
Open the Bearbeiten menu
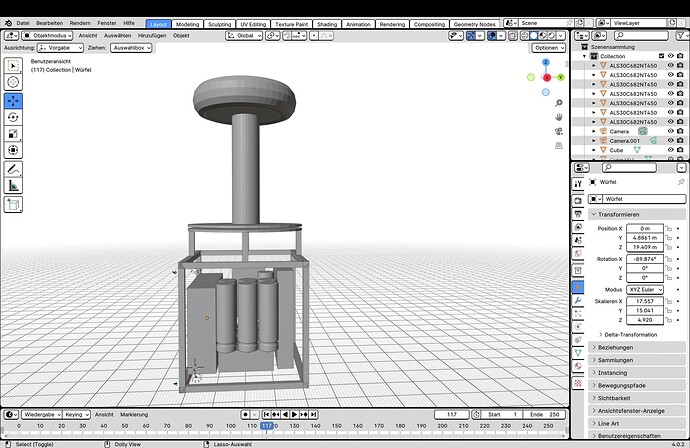pos(49,23)
